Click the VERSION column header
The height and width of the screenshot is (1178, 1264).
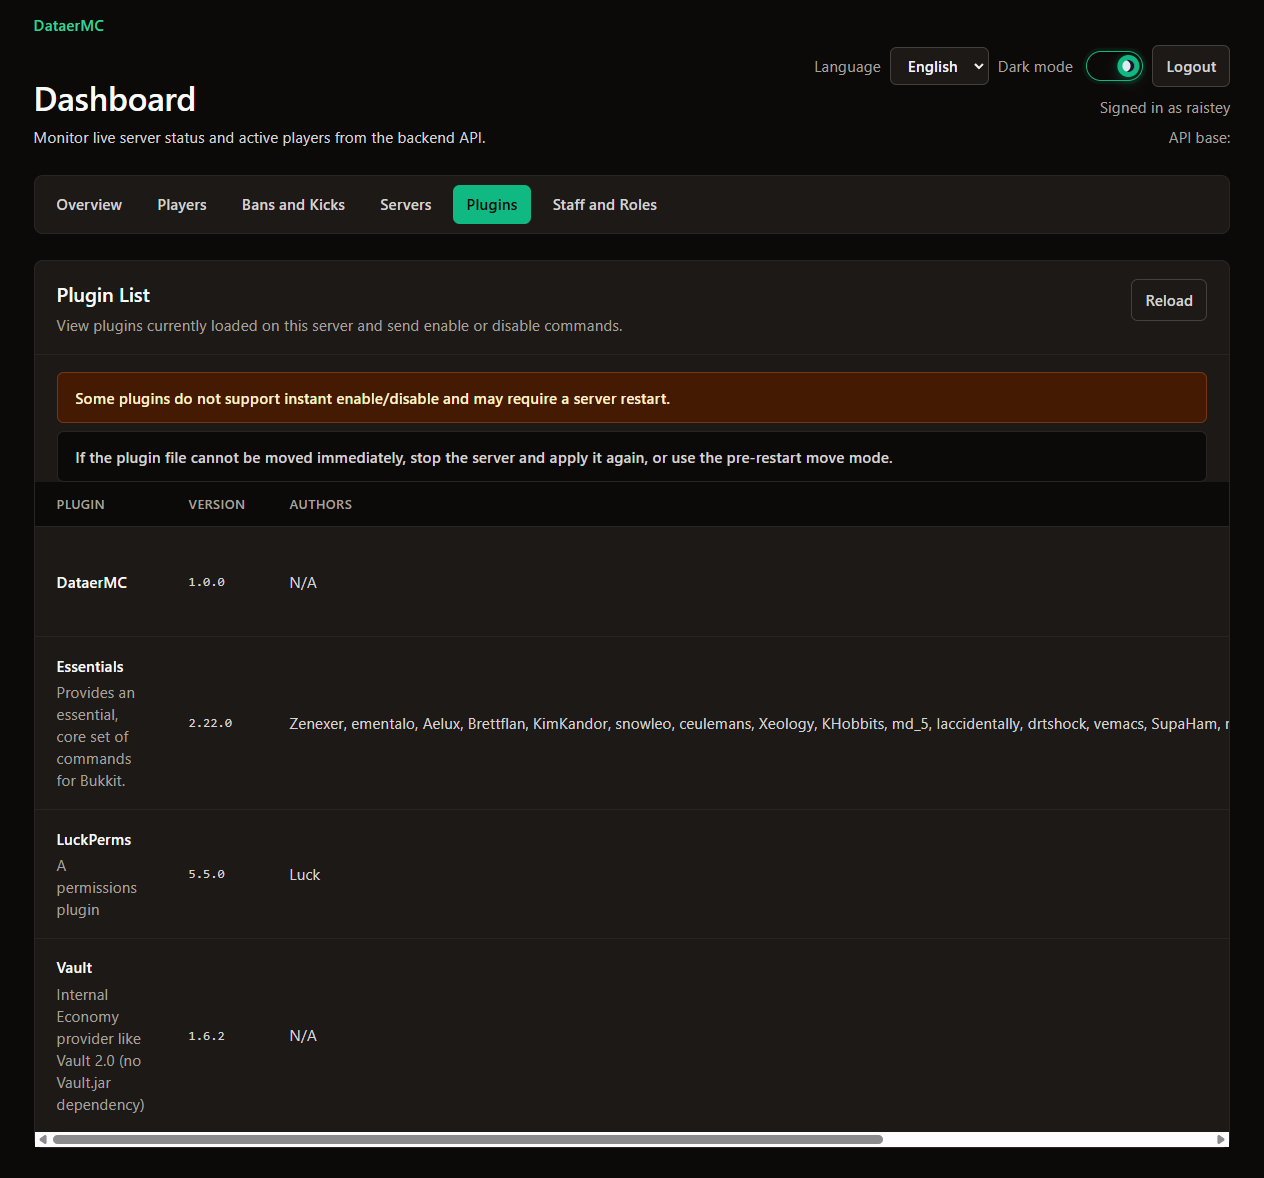[217, 505]
